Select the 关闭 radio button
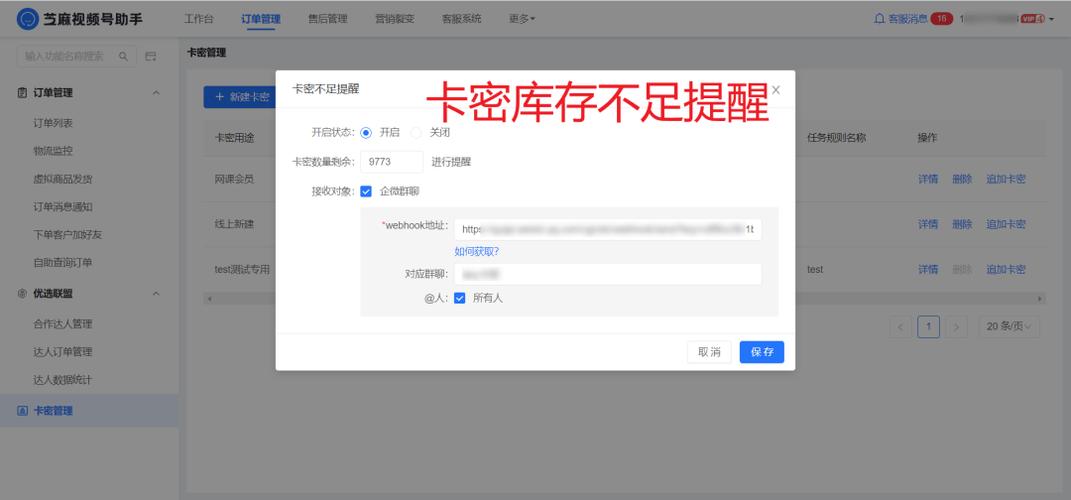Image resolution: width=1071 pixels, height=500 pixels. [x=416, y=132]
